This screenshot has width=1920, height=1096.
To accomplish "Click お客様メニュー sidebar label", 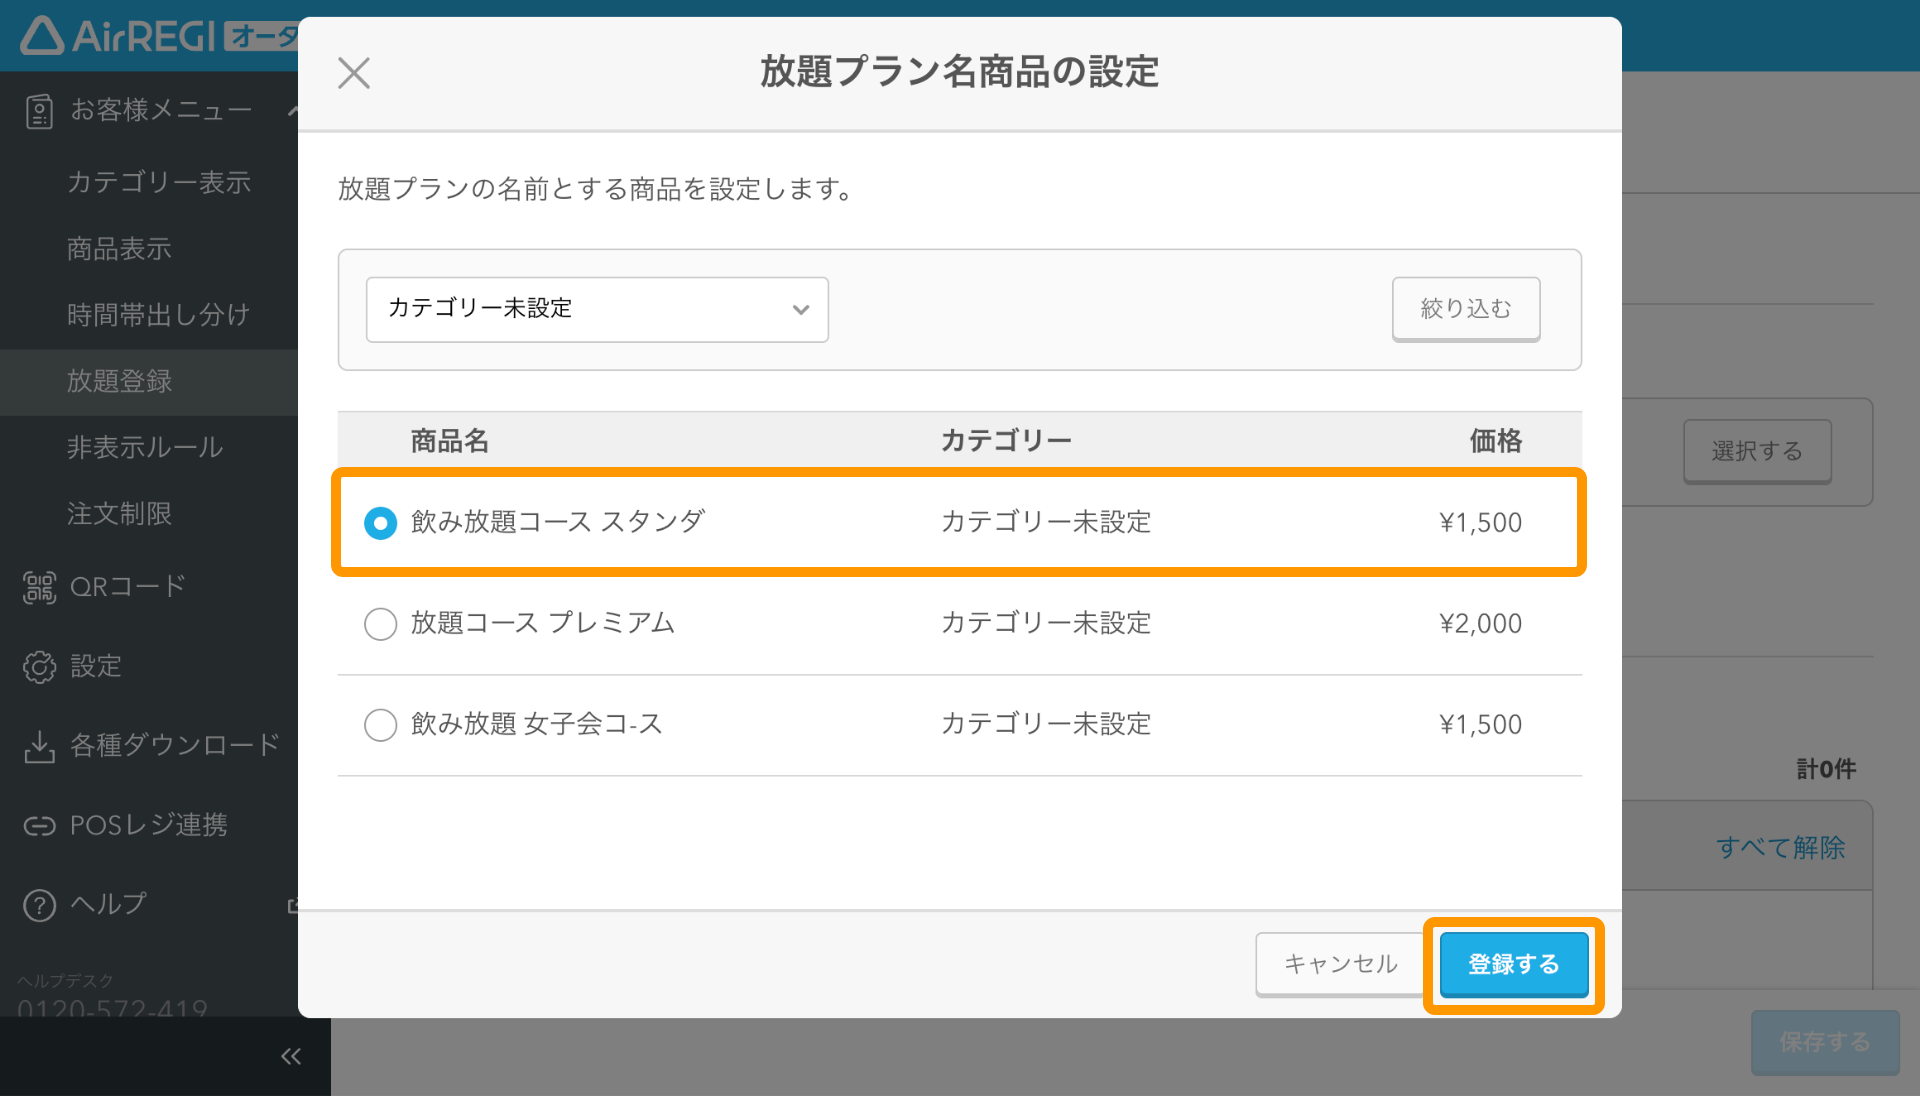I will point(161,110).
